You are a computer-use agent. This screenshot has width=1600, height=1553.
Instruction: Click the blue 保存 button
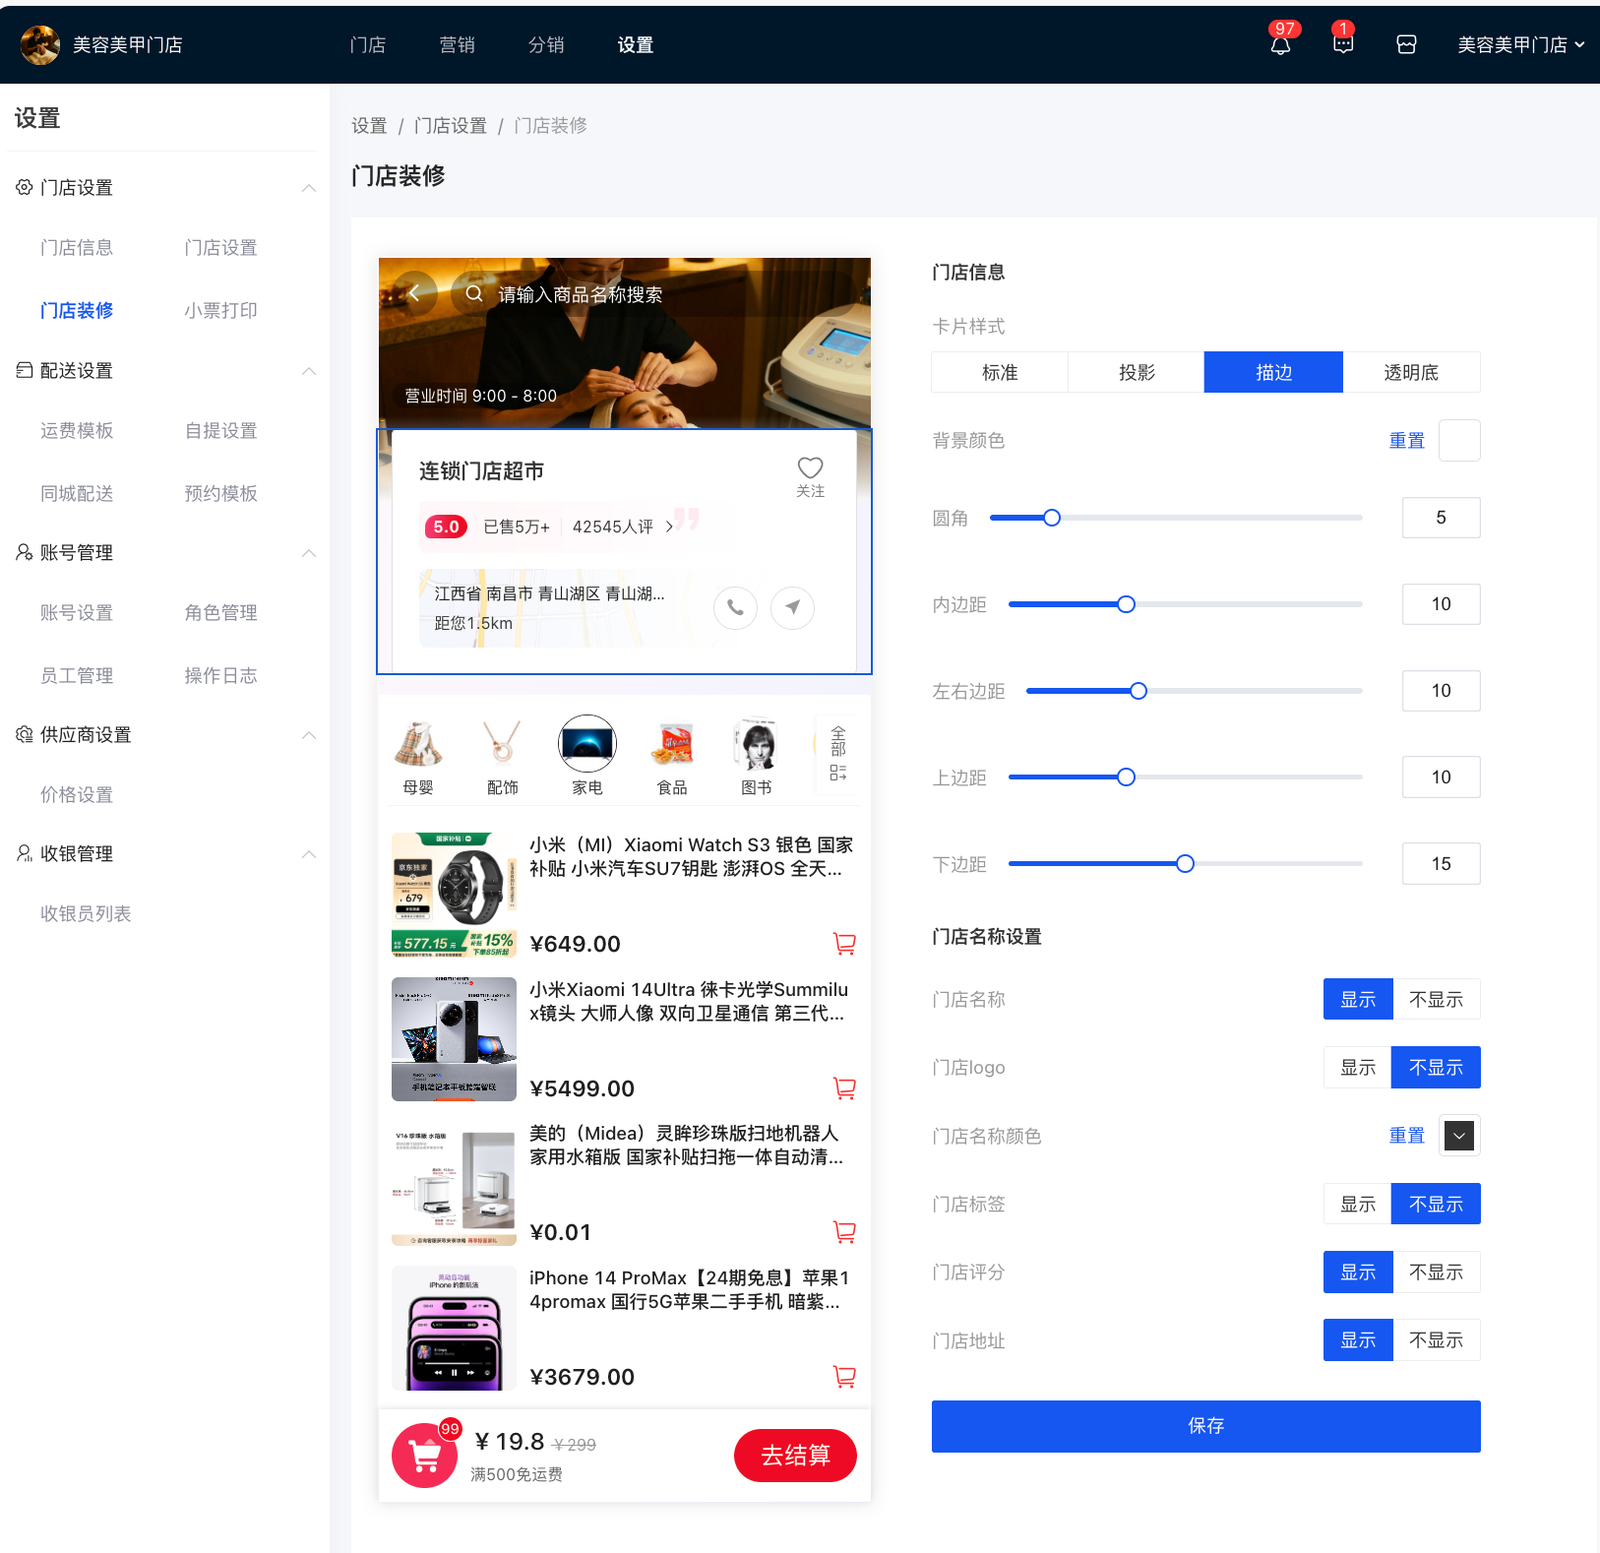pyautogui.click(x=1205, y=1426)
